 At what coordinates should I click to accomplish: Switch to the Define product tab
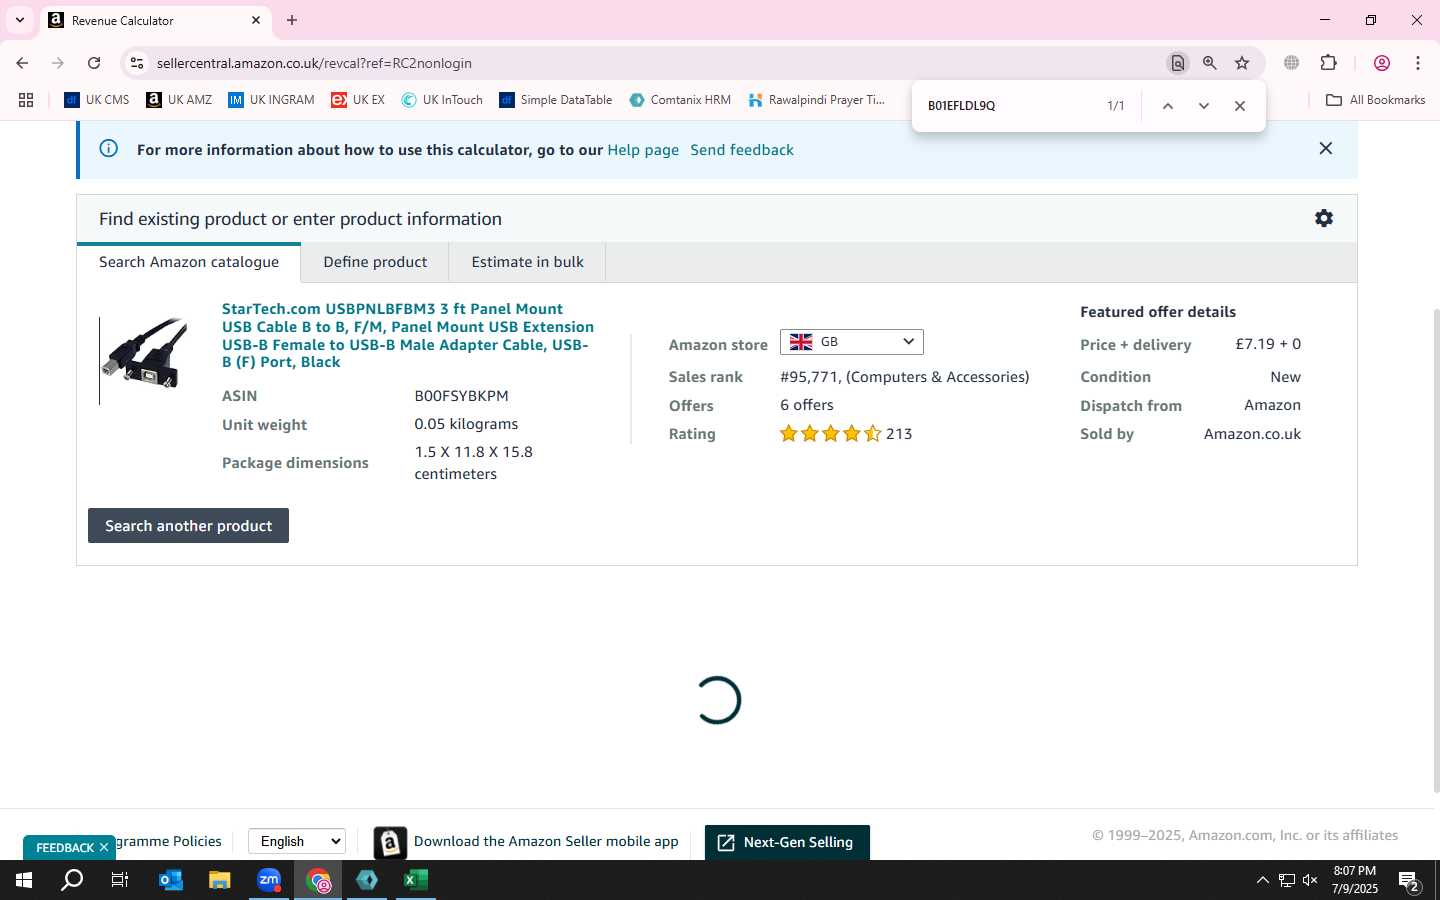click(x=375, y=262)
